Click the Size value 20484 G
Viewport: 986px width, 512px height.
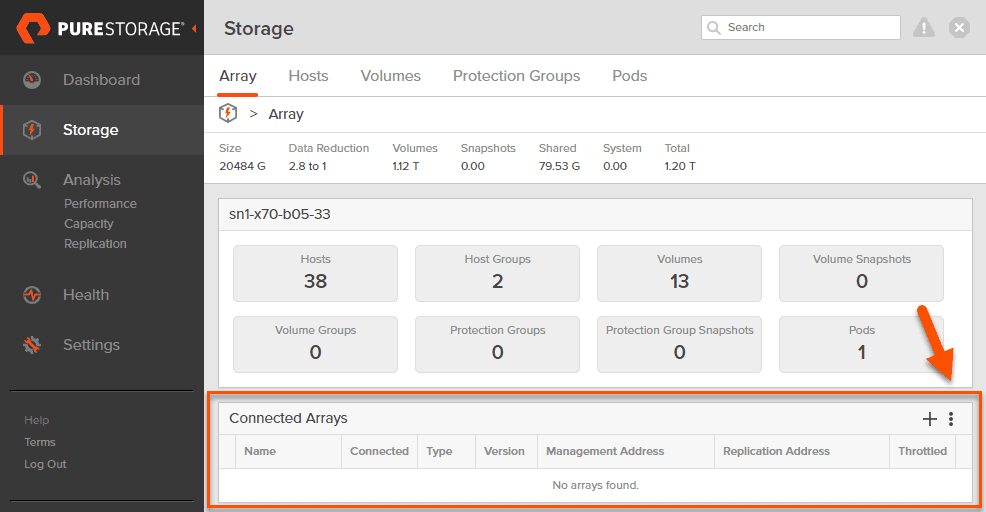point(242,166)
